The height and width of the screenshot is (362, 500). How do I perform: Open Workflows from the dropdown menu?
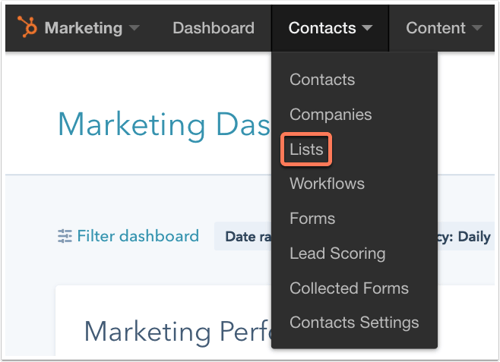click(327, 184)
